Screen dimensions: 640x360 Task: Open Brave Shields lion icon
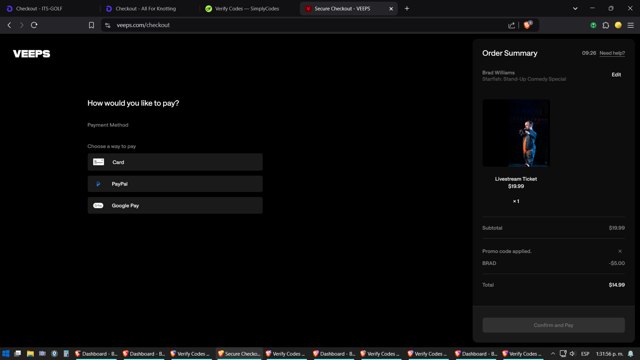[x=528, y=25]
